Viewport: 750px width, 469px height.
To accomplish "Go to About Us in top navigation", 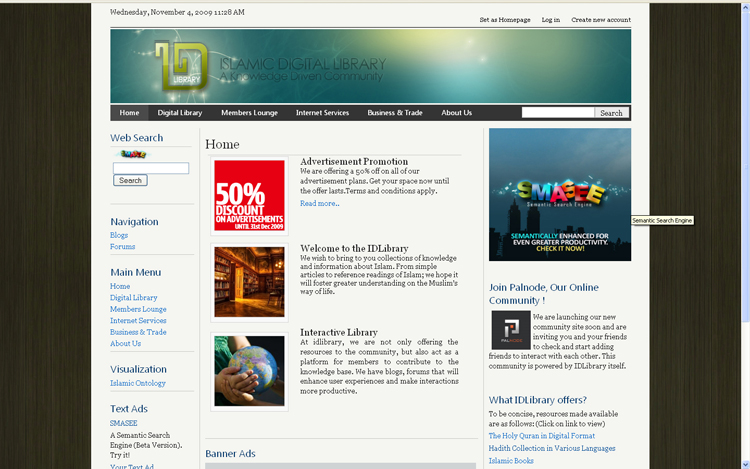I will [x=456, y=113].
